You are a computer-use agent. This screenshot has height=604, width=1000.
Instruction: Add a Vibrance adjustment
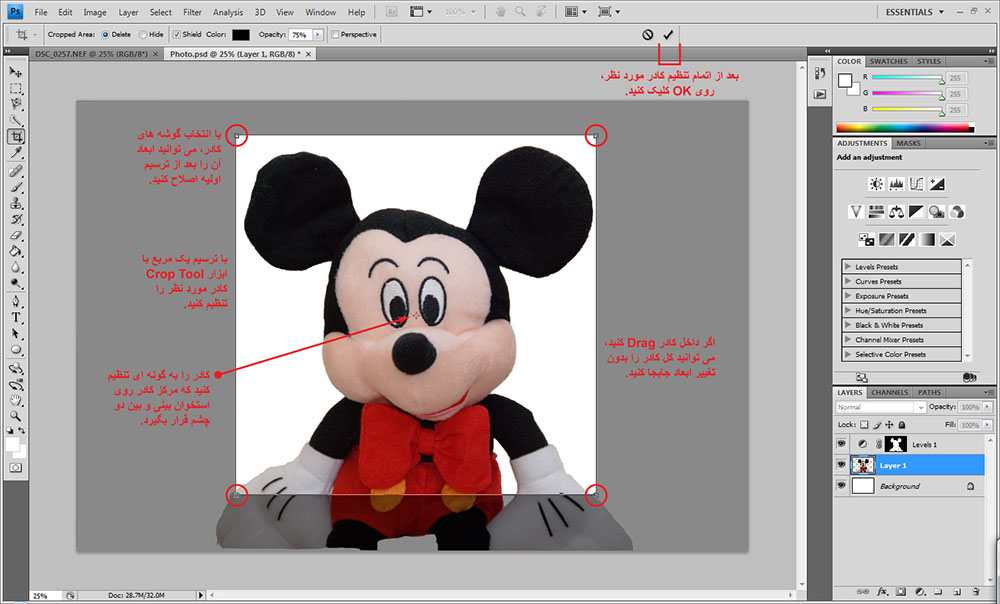tap(856, 212)
